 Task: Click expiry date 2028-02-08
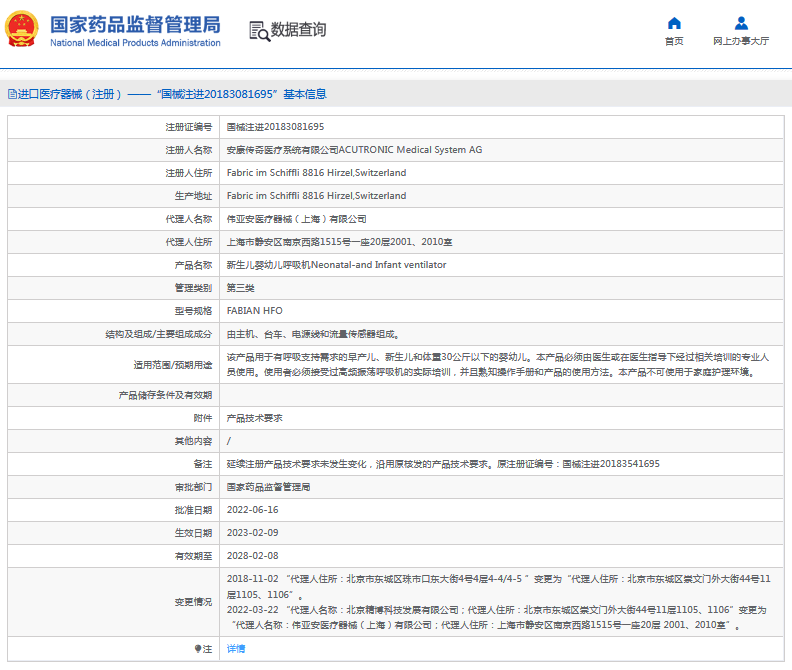coord(253,556)
